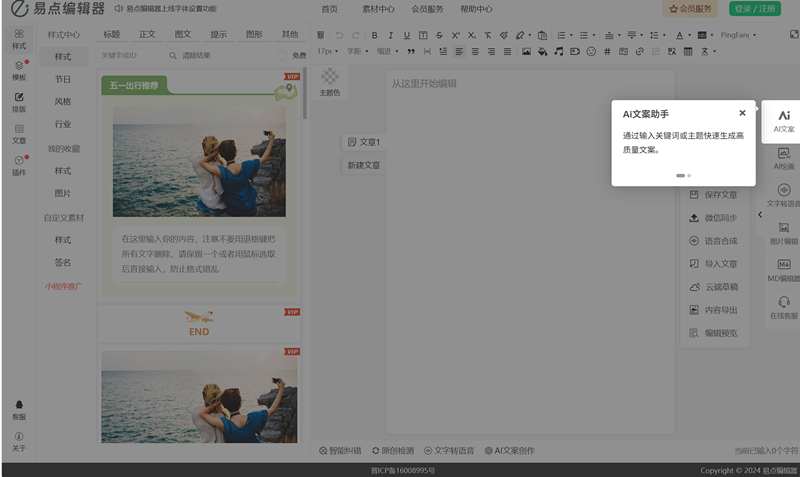Viewport: 800px width, 477px height.
Task: Click 登录 / 注册 button
Action: point(755,9)
